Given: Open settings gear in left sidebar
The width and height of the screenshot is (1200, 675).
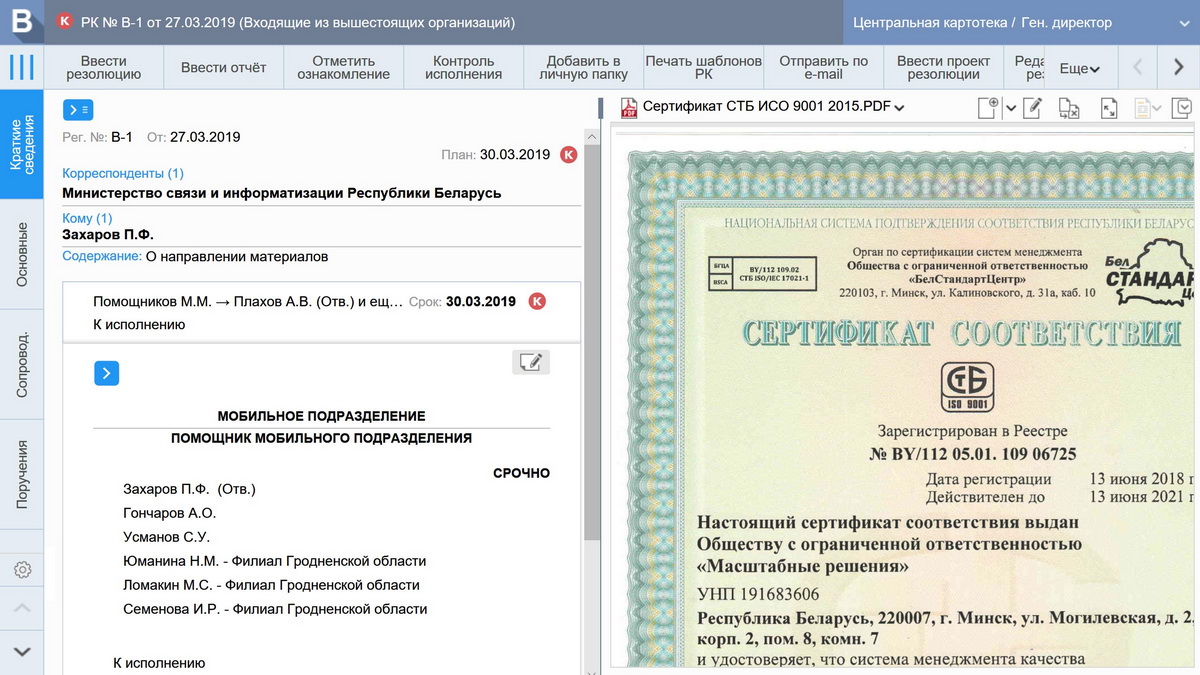Looking at the screenshot, I should click(22, 570).
